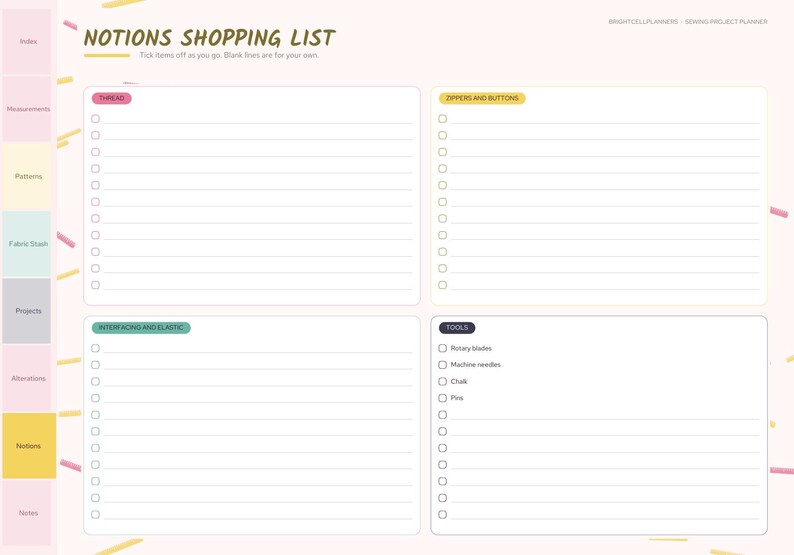The height and width of the screenshot is (555, 794).
Task: Click the TOOLS section label
Action: tap(457, 328)
